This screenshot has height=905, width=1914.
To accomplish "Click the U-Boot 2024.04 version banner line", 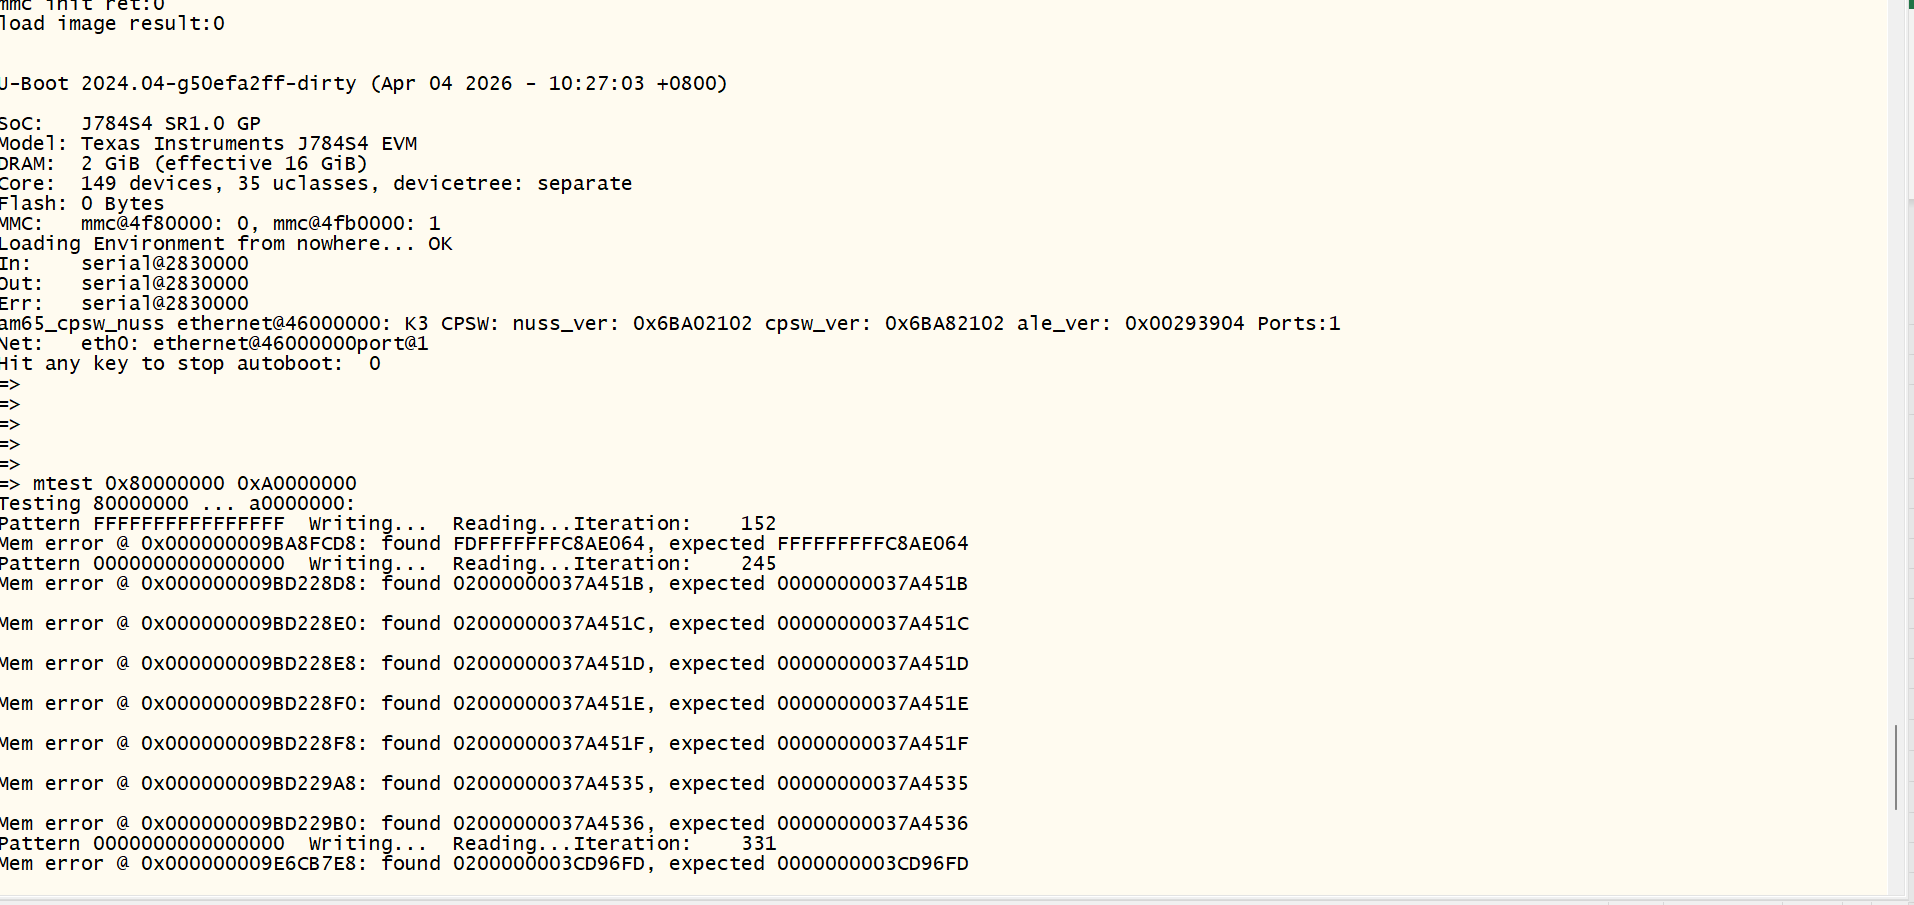I will (x=364, y=83).
